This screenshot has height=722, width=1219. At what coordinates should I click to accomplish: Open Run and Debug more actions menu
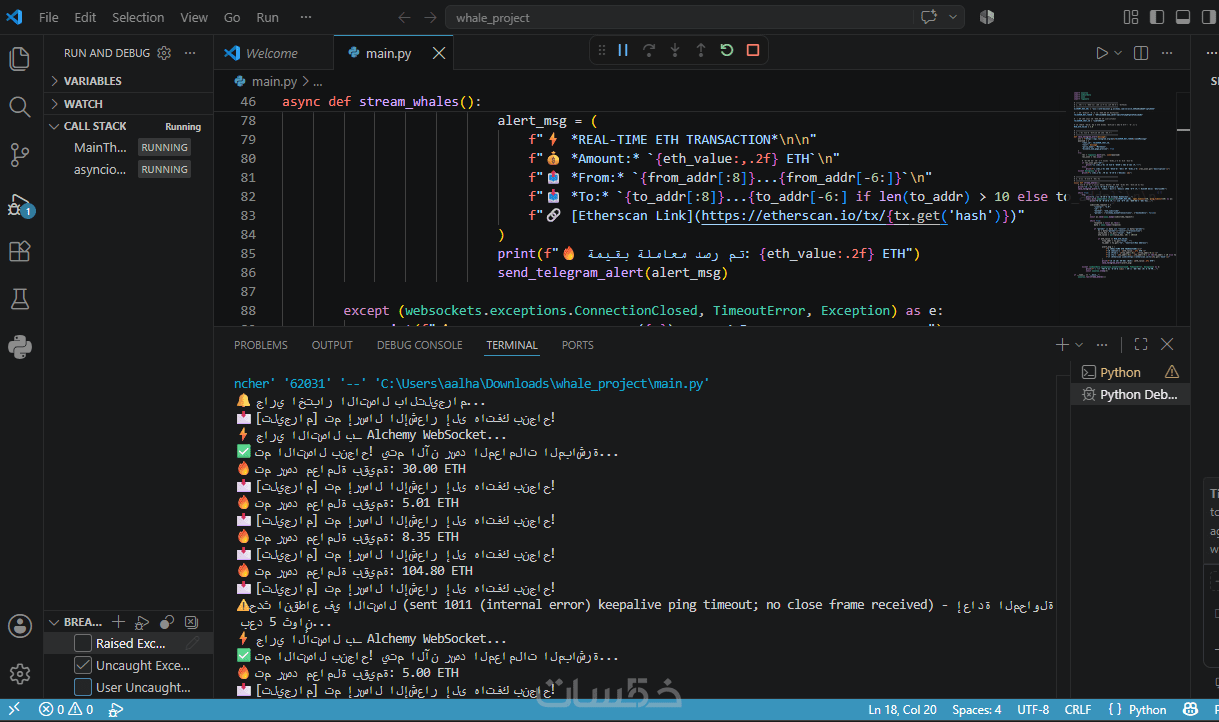(190, 53)
